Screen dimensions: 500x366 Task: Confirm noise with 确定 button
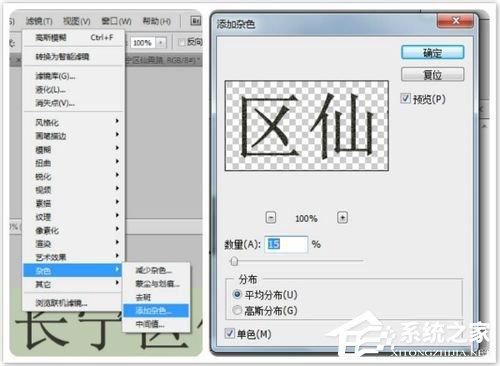click(x=432, y=52)
